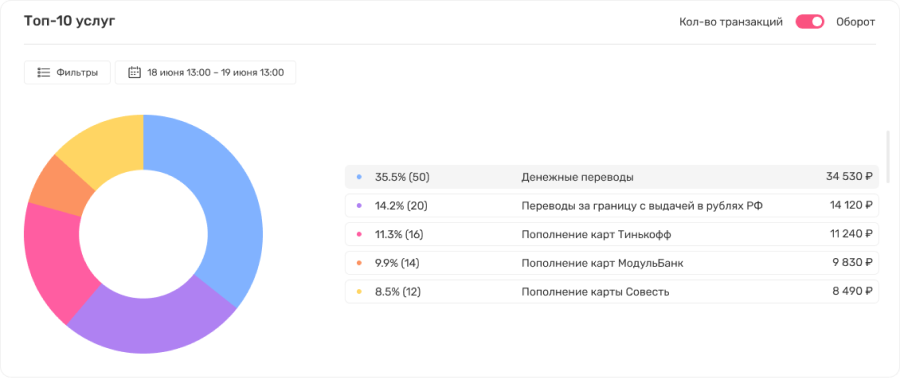Select the Денежные переводы row

(612, 177)
